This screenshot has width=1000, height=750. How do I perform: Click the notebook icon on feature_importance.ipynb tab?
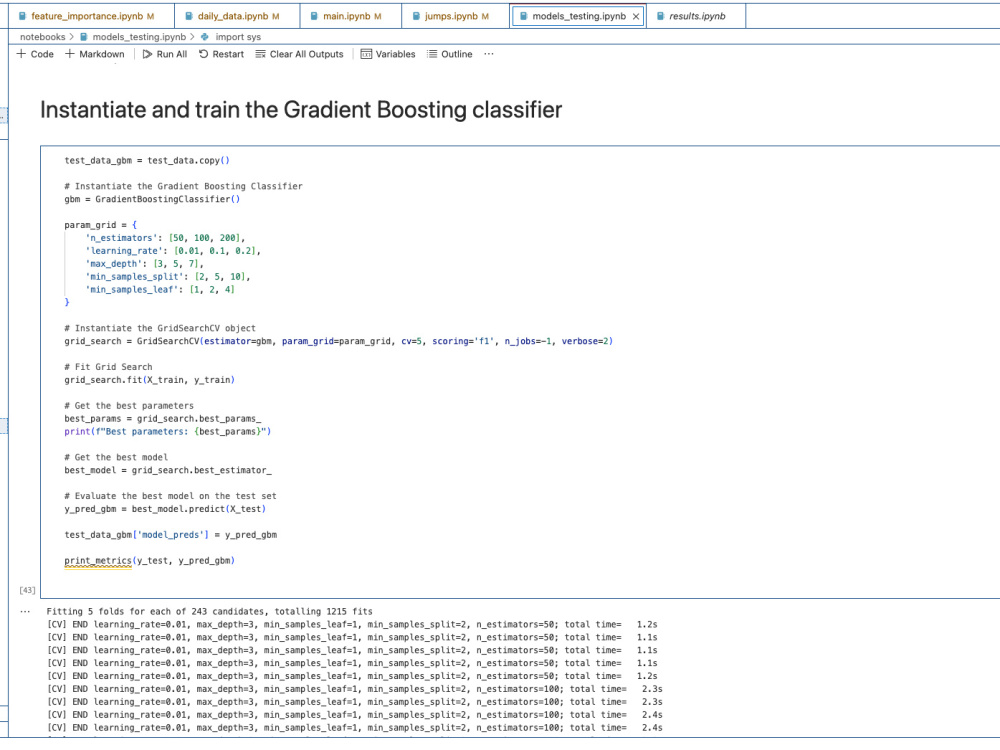(x=22, y=16)
